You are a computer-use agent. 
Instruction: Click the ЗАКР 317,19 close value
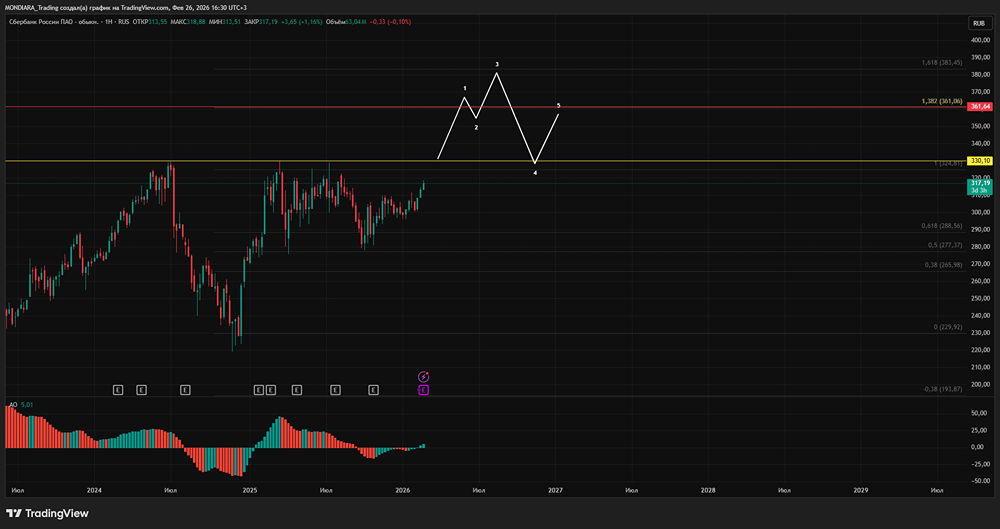(261, 22)
